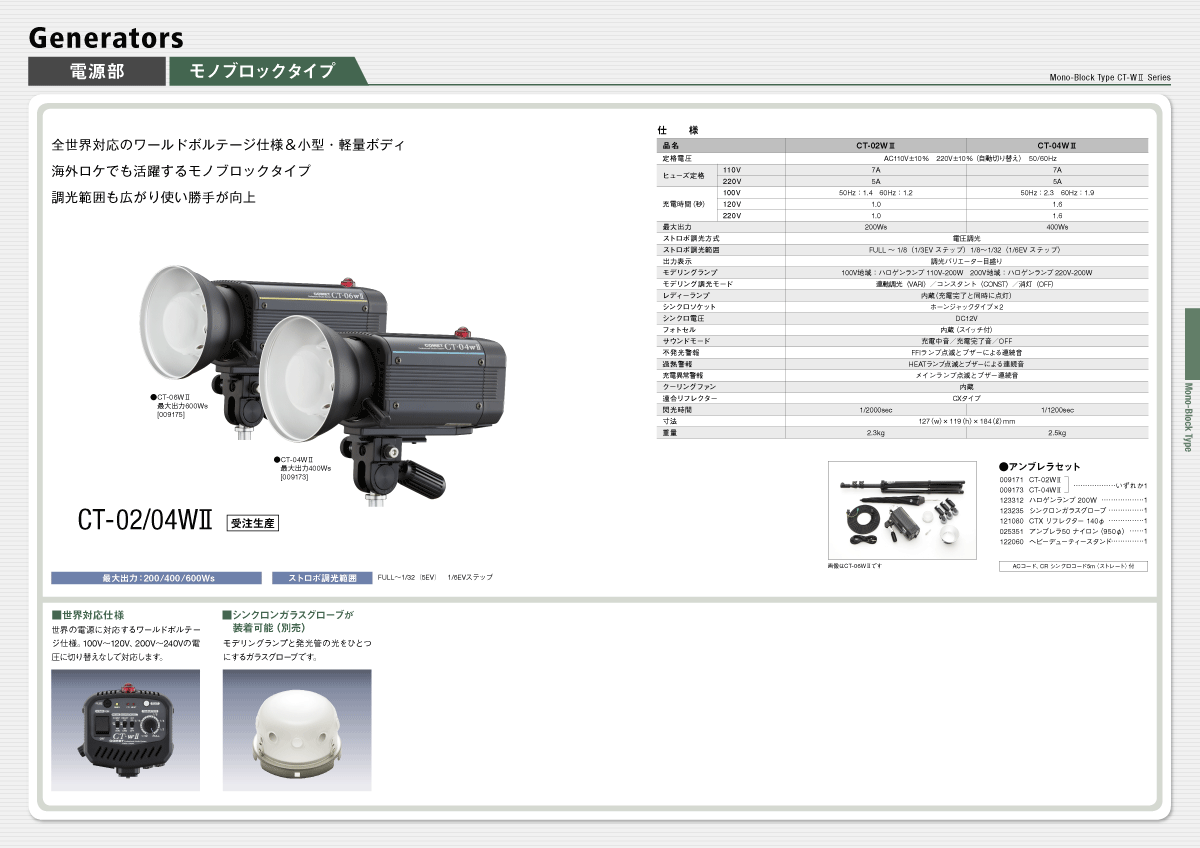
Task: Select the 122060 ヘビーデューティースタンド item
Action: [x=1072, y=541]
